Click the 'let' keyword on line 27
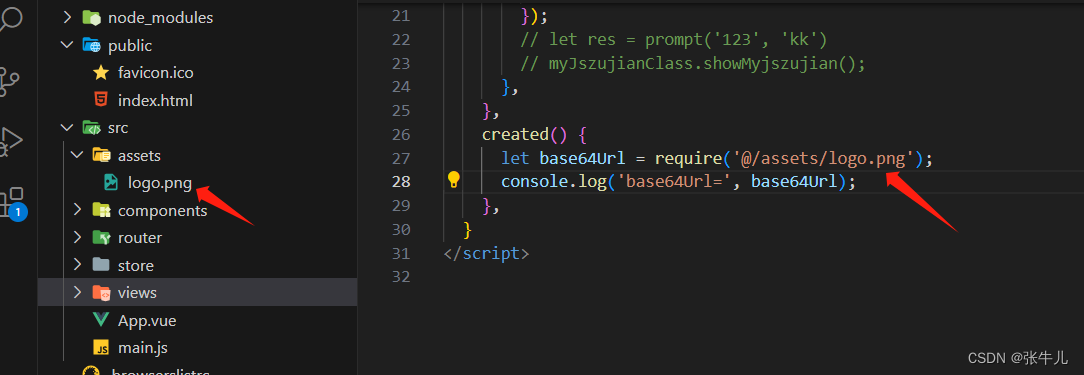This screenshot has height=375, width=1084. click(x=515, y=158)
